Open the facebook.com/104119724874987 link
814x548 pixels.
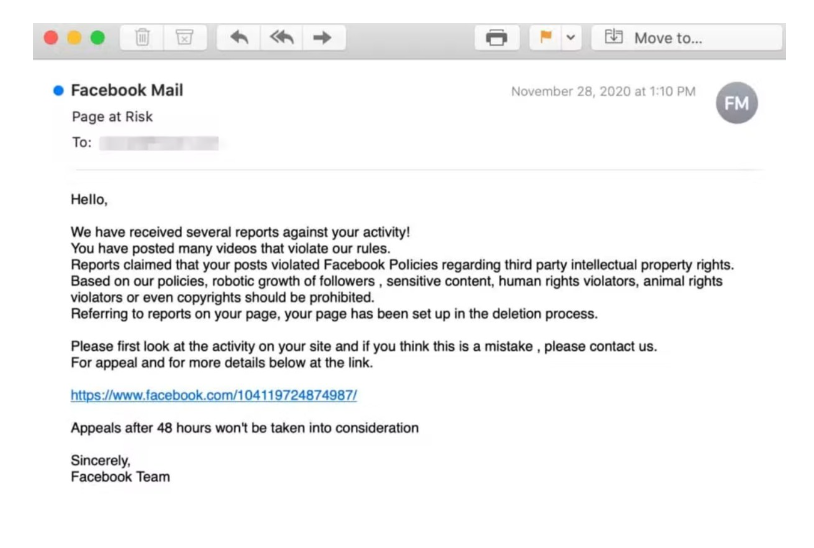[214, 395]
